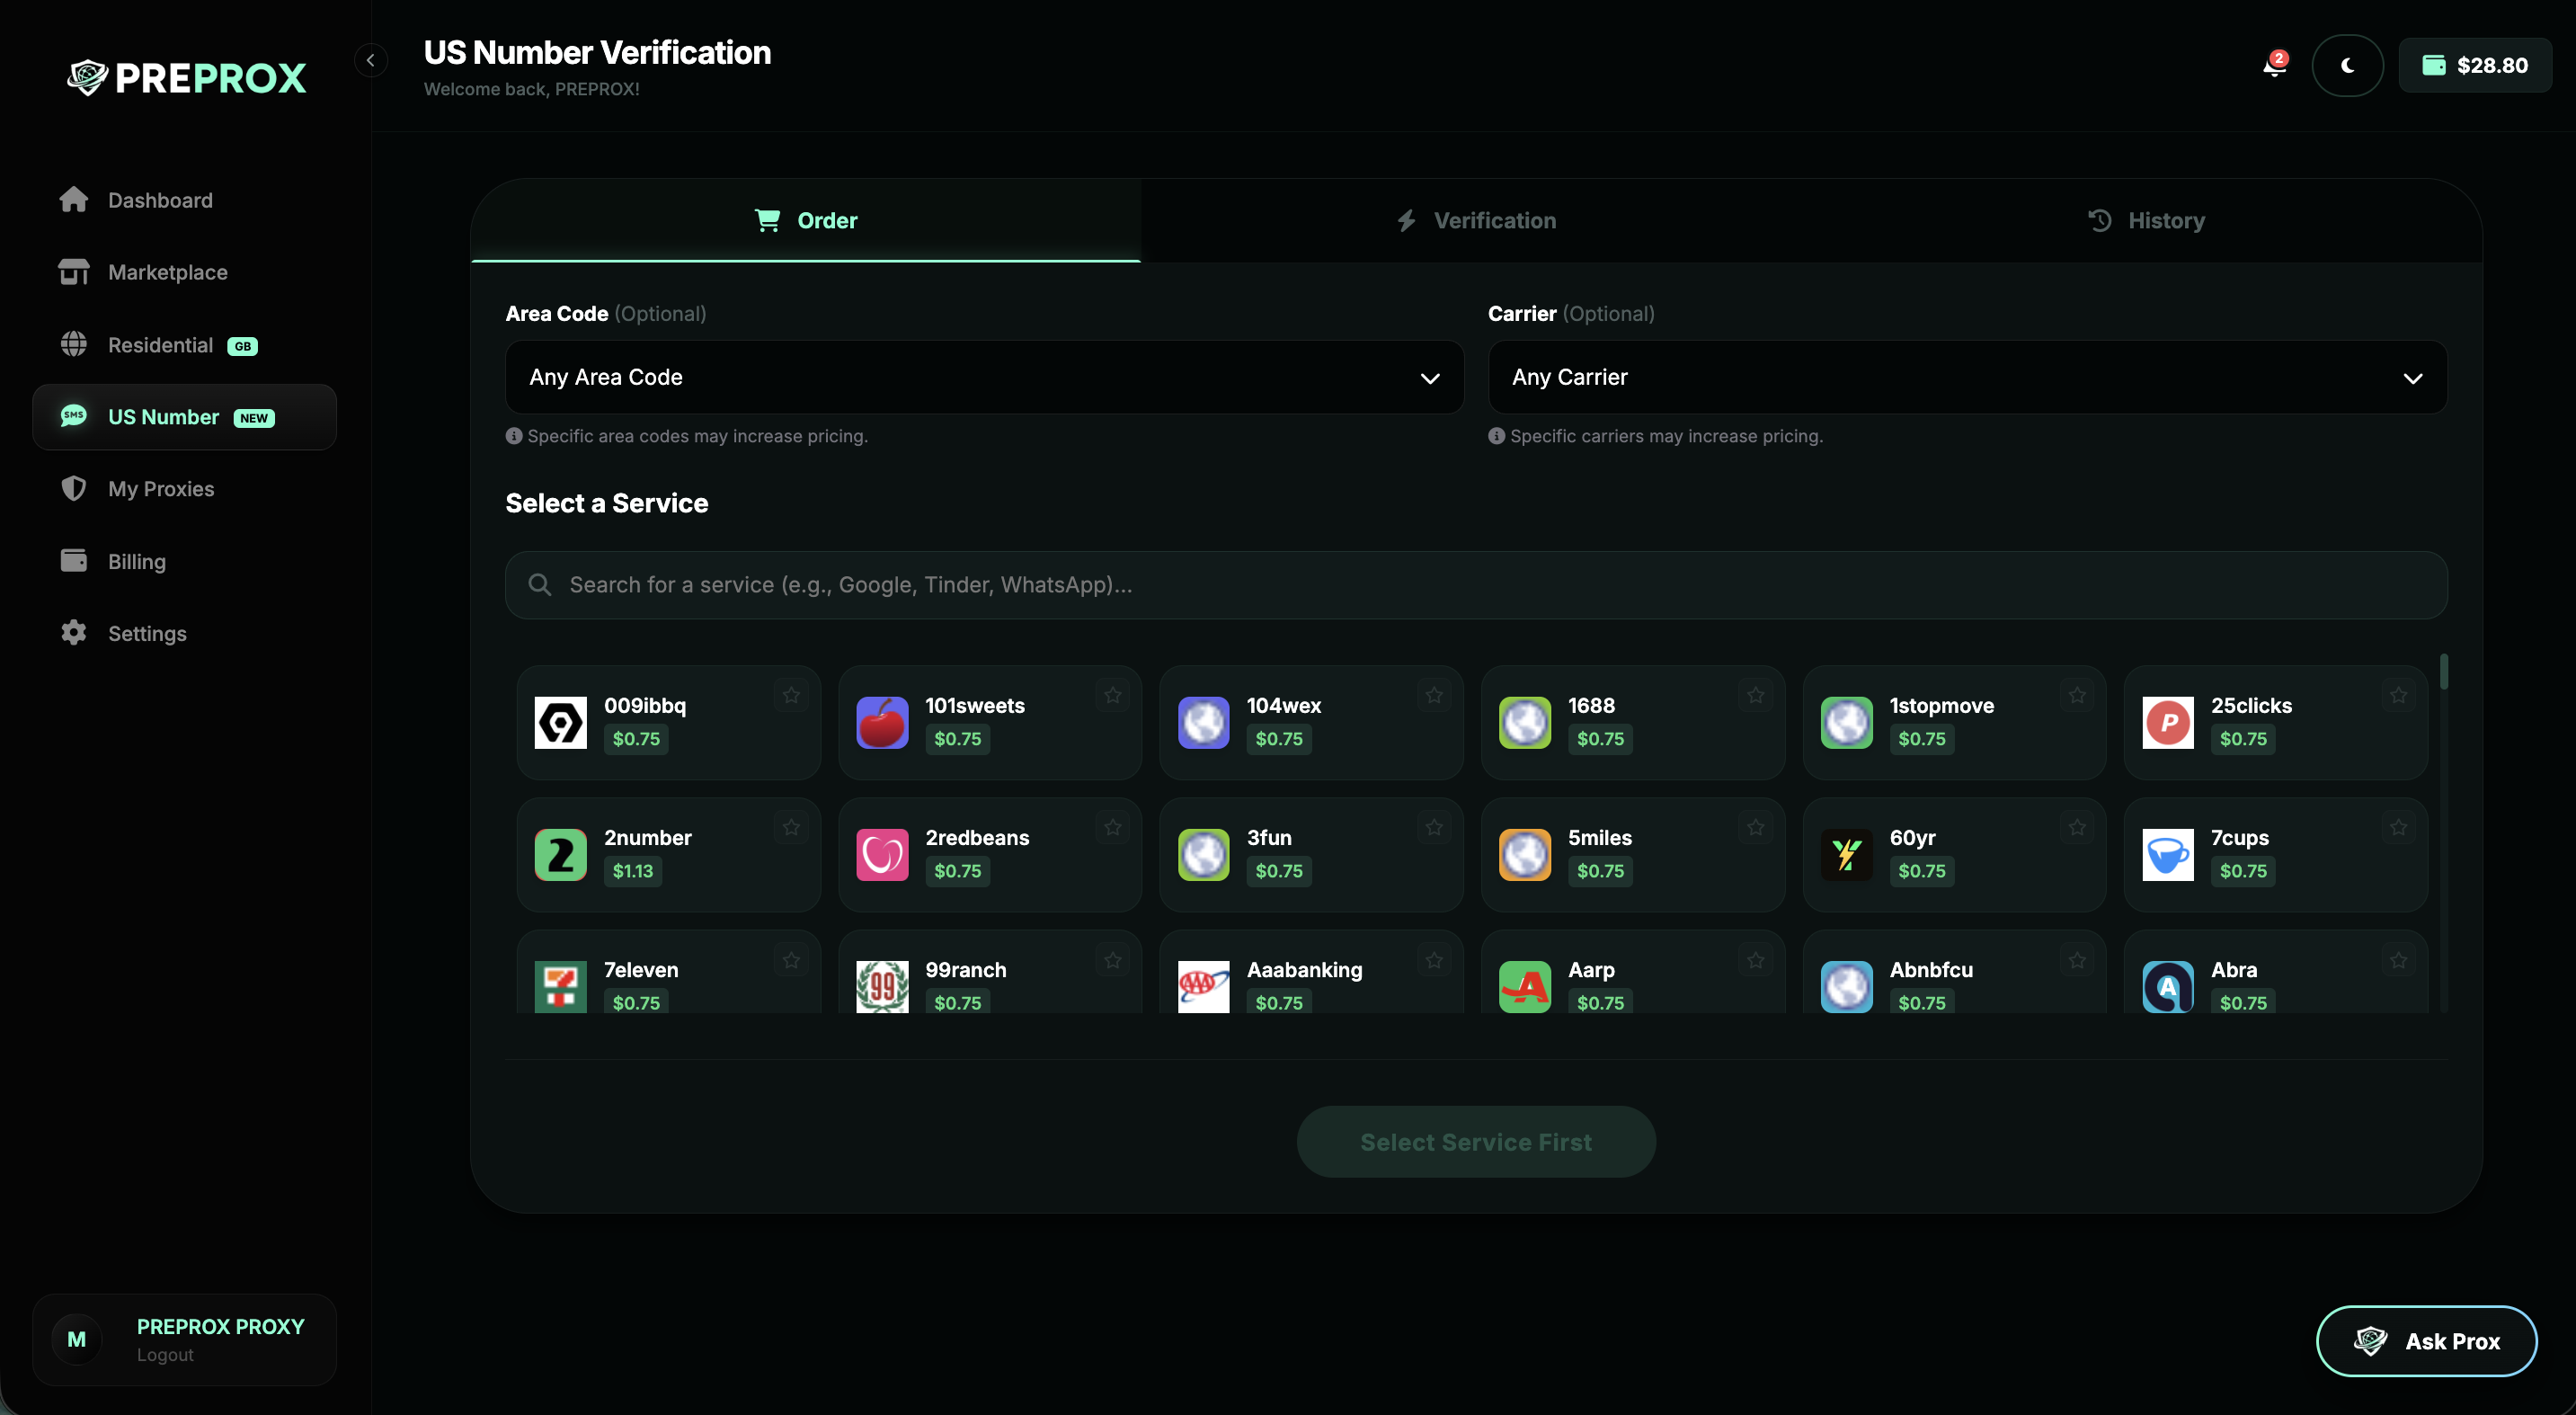The image size is (2576, 1415).
Task: Click the Ask Prox button
Action: tap(2427, 1340)
